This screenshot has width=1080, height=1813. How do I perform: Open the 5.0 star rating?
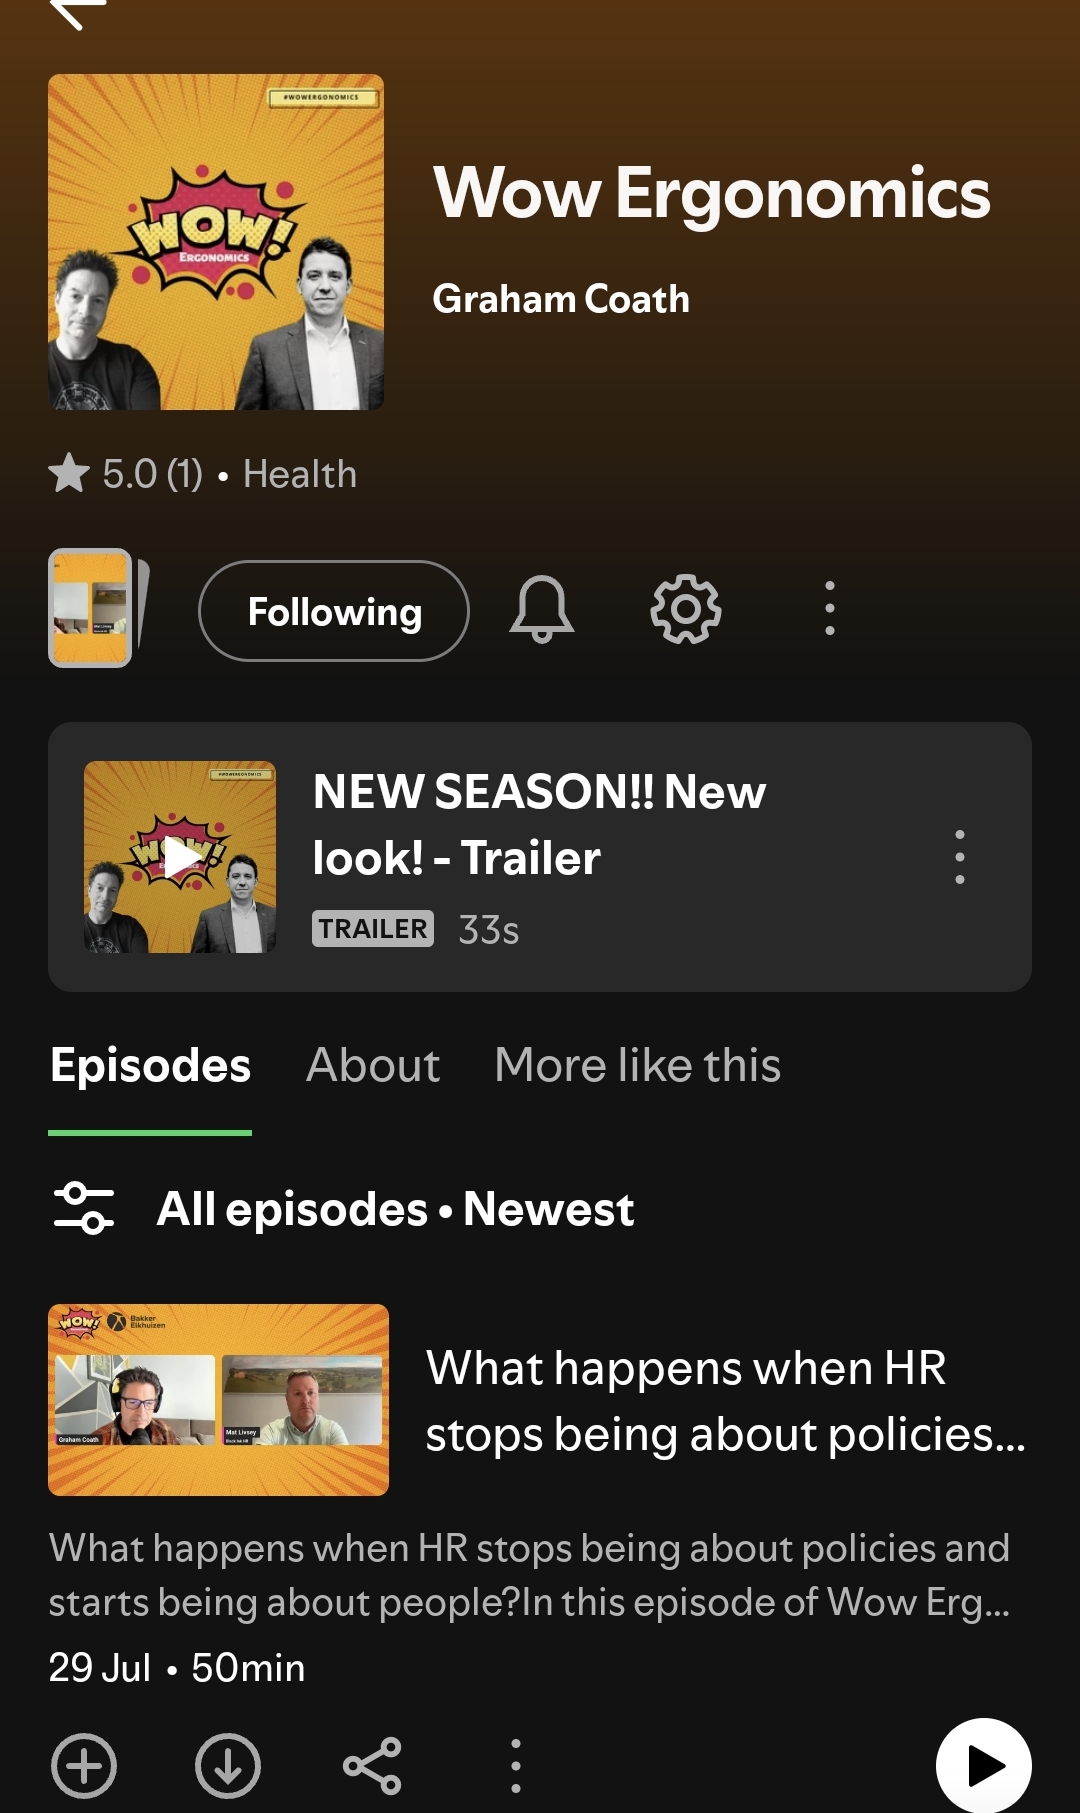(126, 474)
